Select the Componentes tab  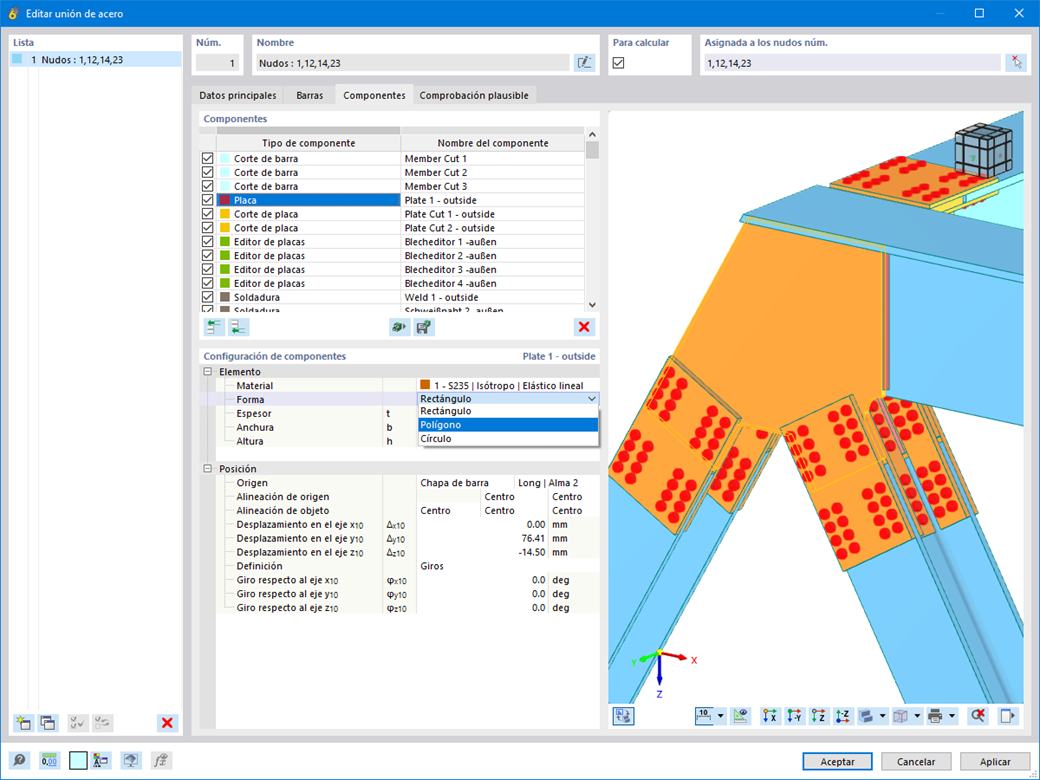point(374,95)
